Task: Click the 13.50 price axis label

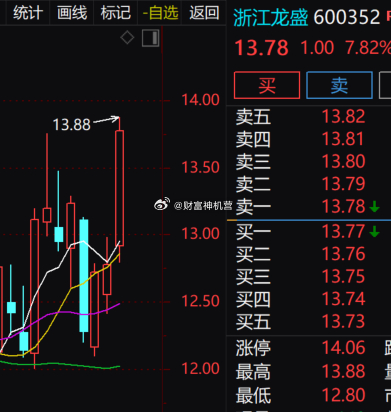Action: click(200, 167)
